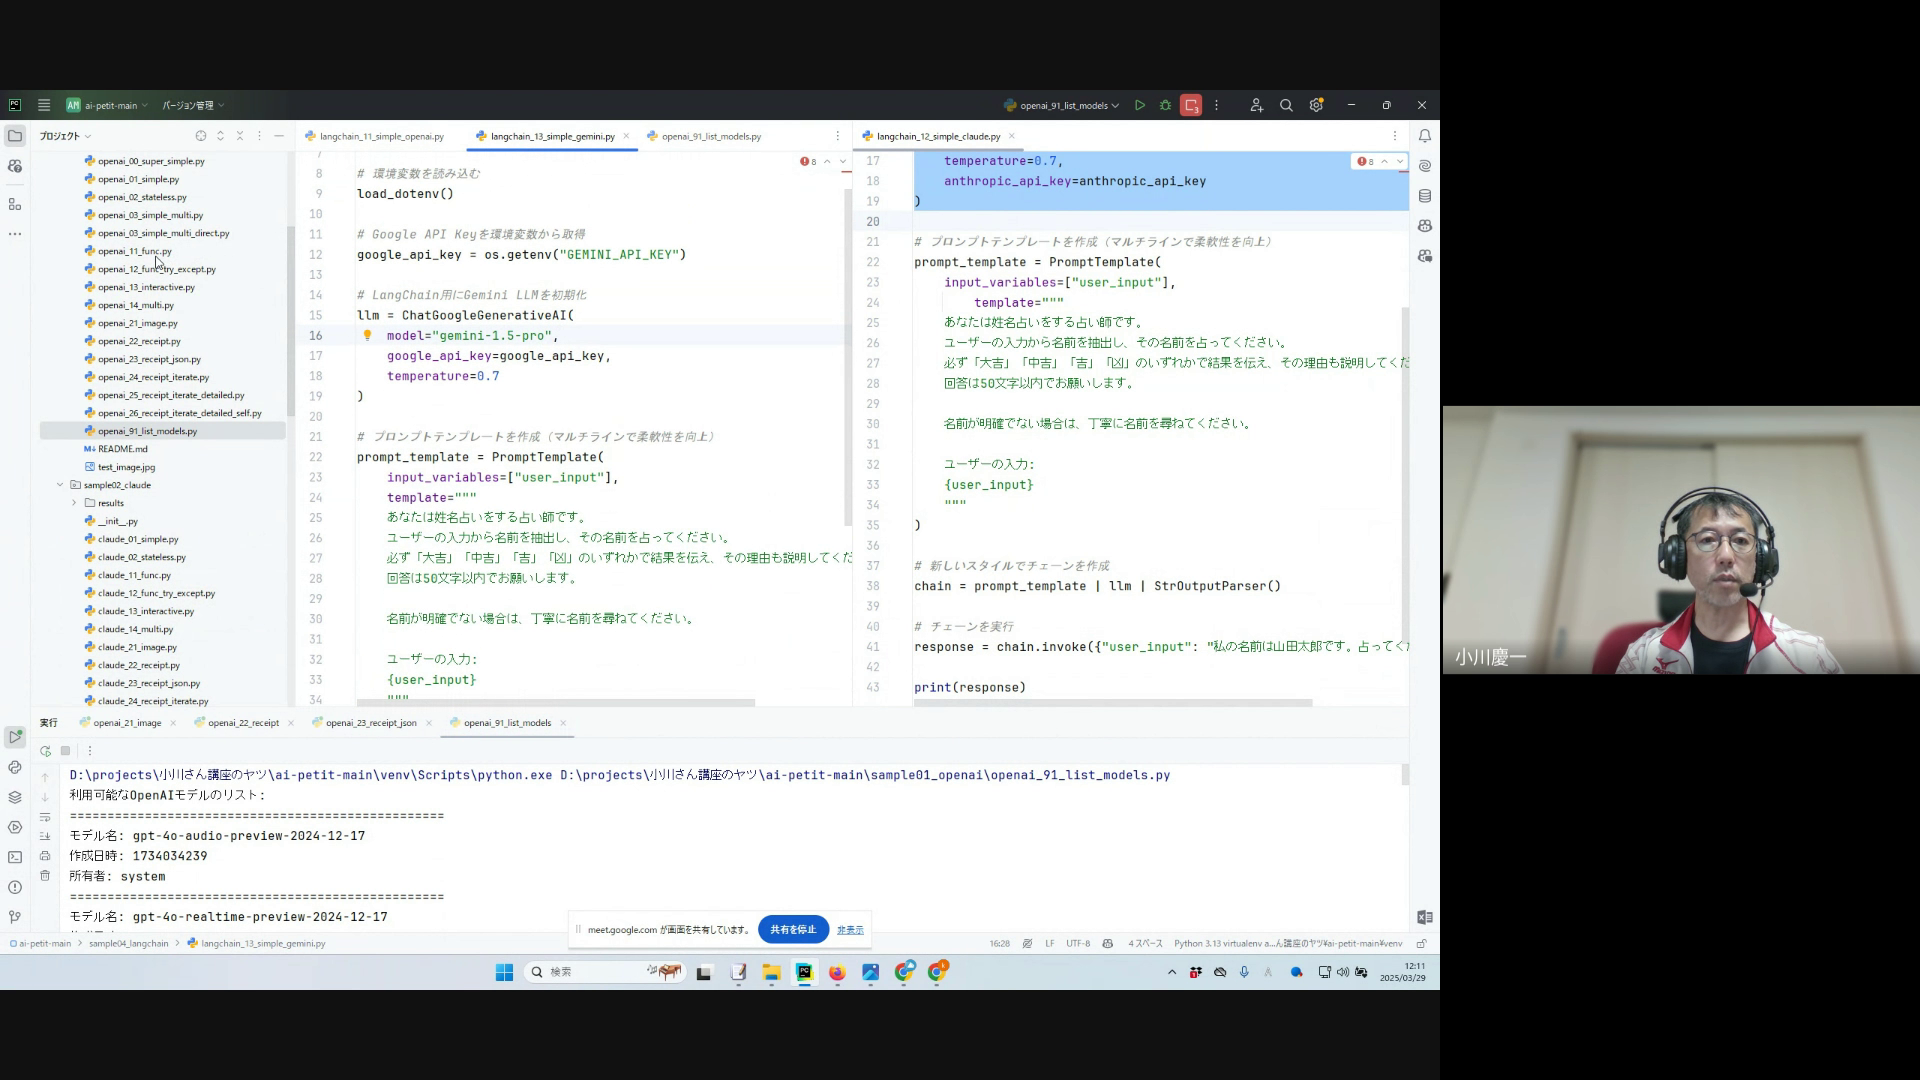The height and width of the screenshot is (1080, 1920).
Task: Click the Stop square in Run panel
Action: point(66,751)
